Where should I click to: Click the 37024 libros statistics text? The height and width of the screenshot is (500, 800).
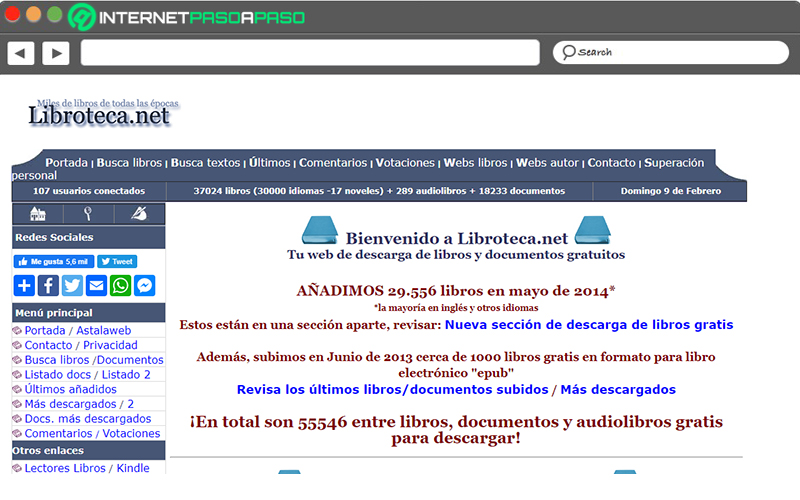[x=379, y=191]
